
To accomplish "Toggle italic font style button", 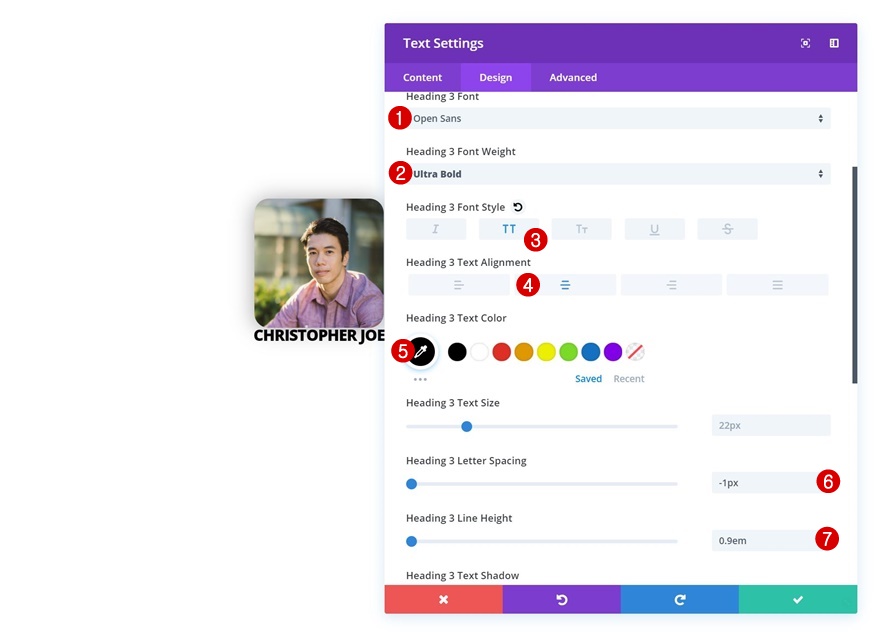I will pos(436,229).
